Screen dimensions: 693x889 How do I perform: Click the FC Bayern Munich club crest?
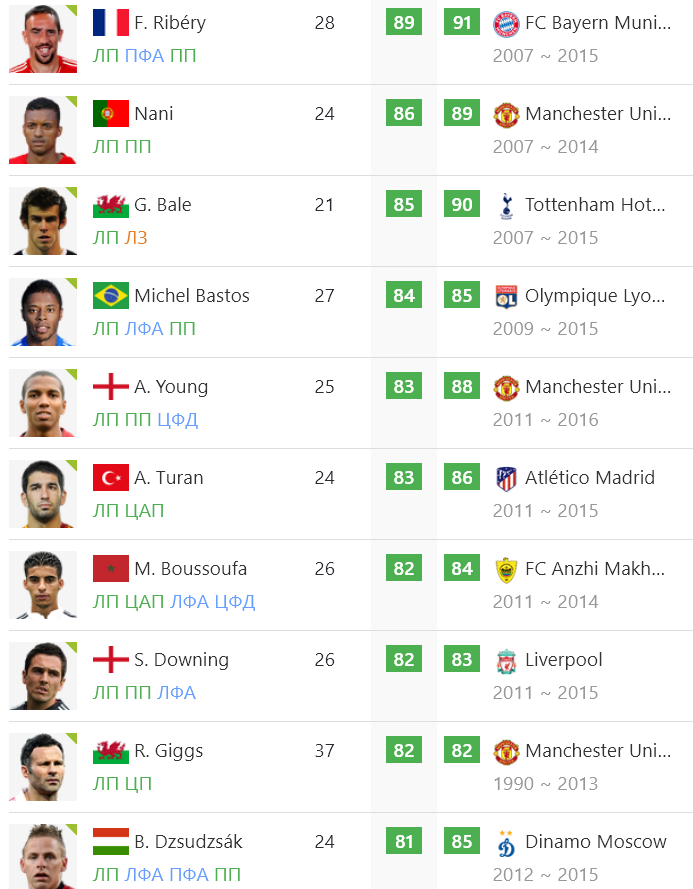[506, 23]
